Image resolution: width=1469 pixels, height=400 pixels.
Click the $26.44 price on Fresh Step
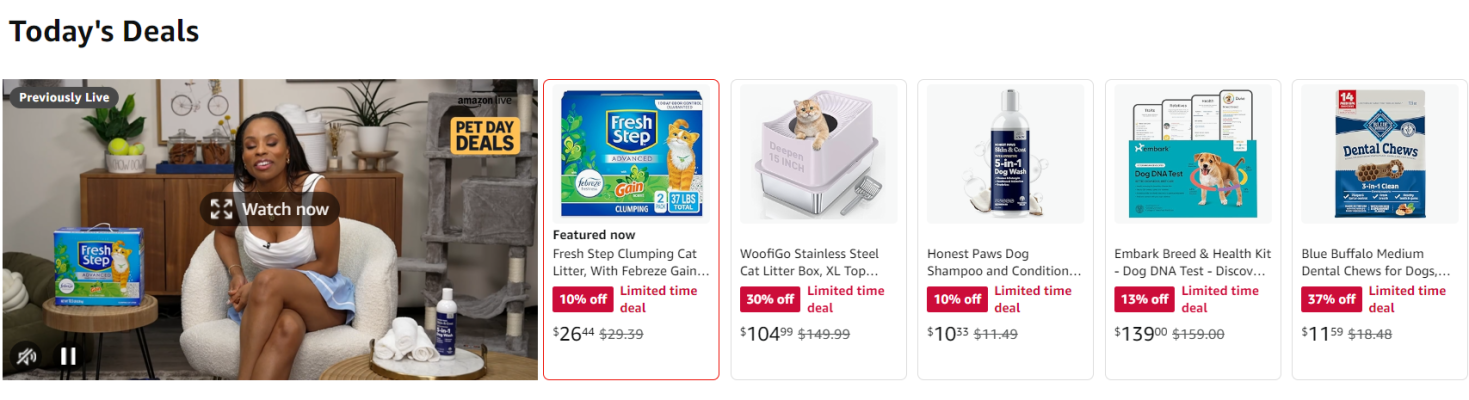click(x=574, y=334)
